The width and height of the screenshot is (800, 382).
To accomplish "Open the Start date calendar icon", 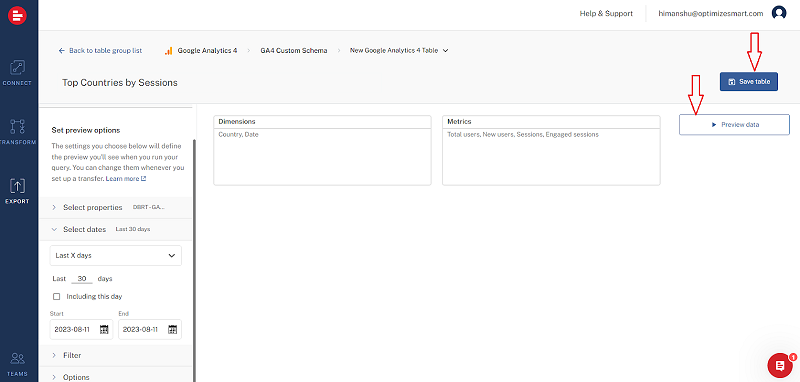I will point(104,329).
